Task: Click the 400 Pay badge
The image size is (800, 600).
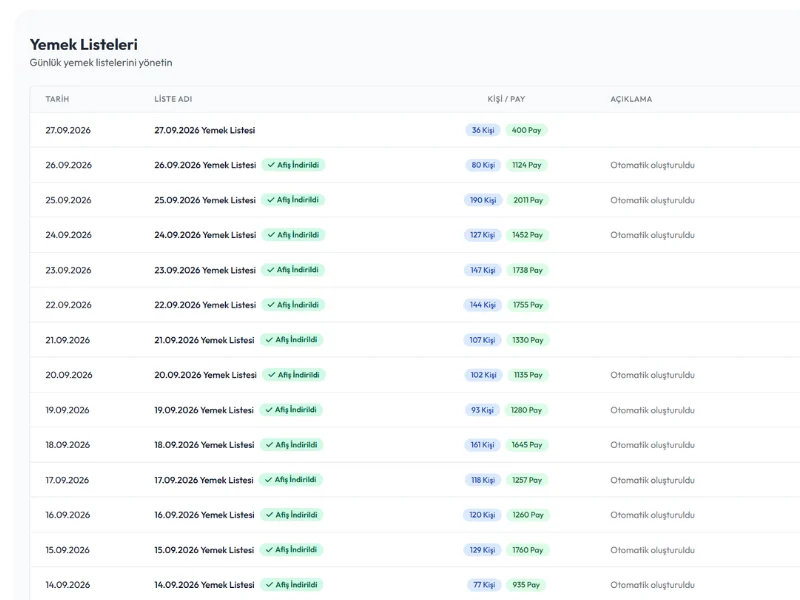Action: [x=527, y=130]
